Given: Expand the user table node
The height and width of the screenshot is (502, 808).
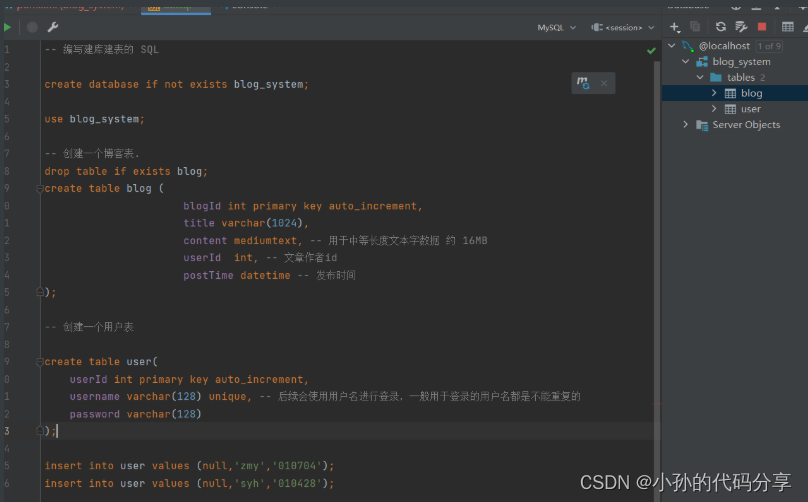Looking at the screenshot, I should pos(714,109).
